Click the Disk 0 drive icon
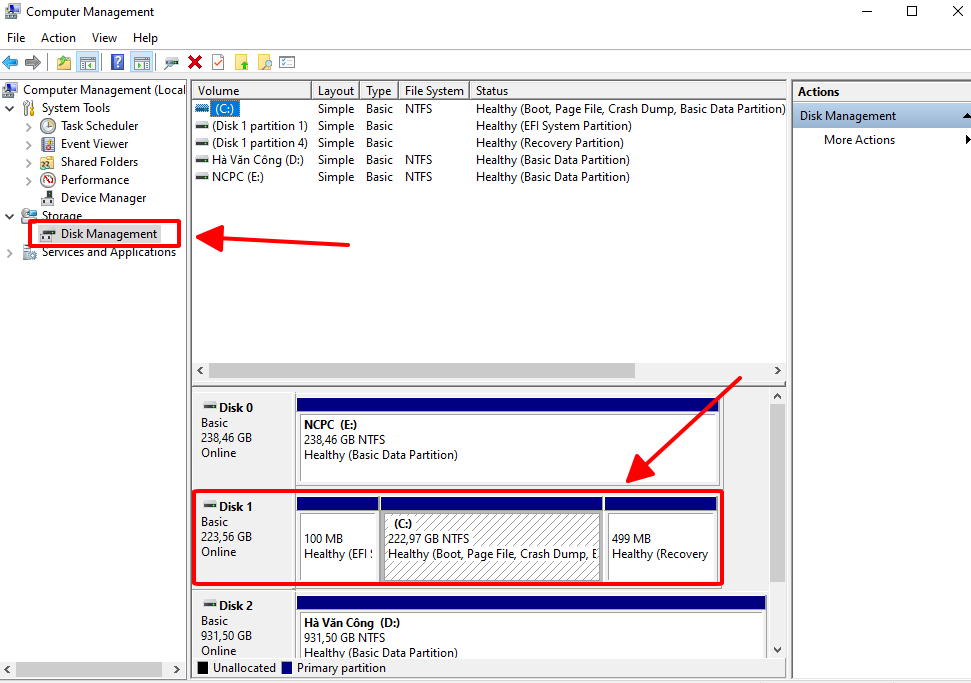This screenshot has height=683, width=971. (x=210, y=406)
